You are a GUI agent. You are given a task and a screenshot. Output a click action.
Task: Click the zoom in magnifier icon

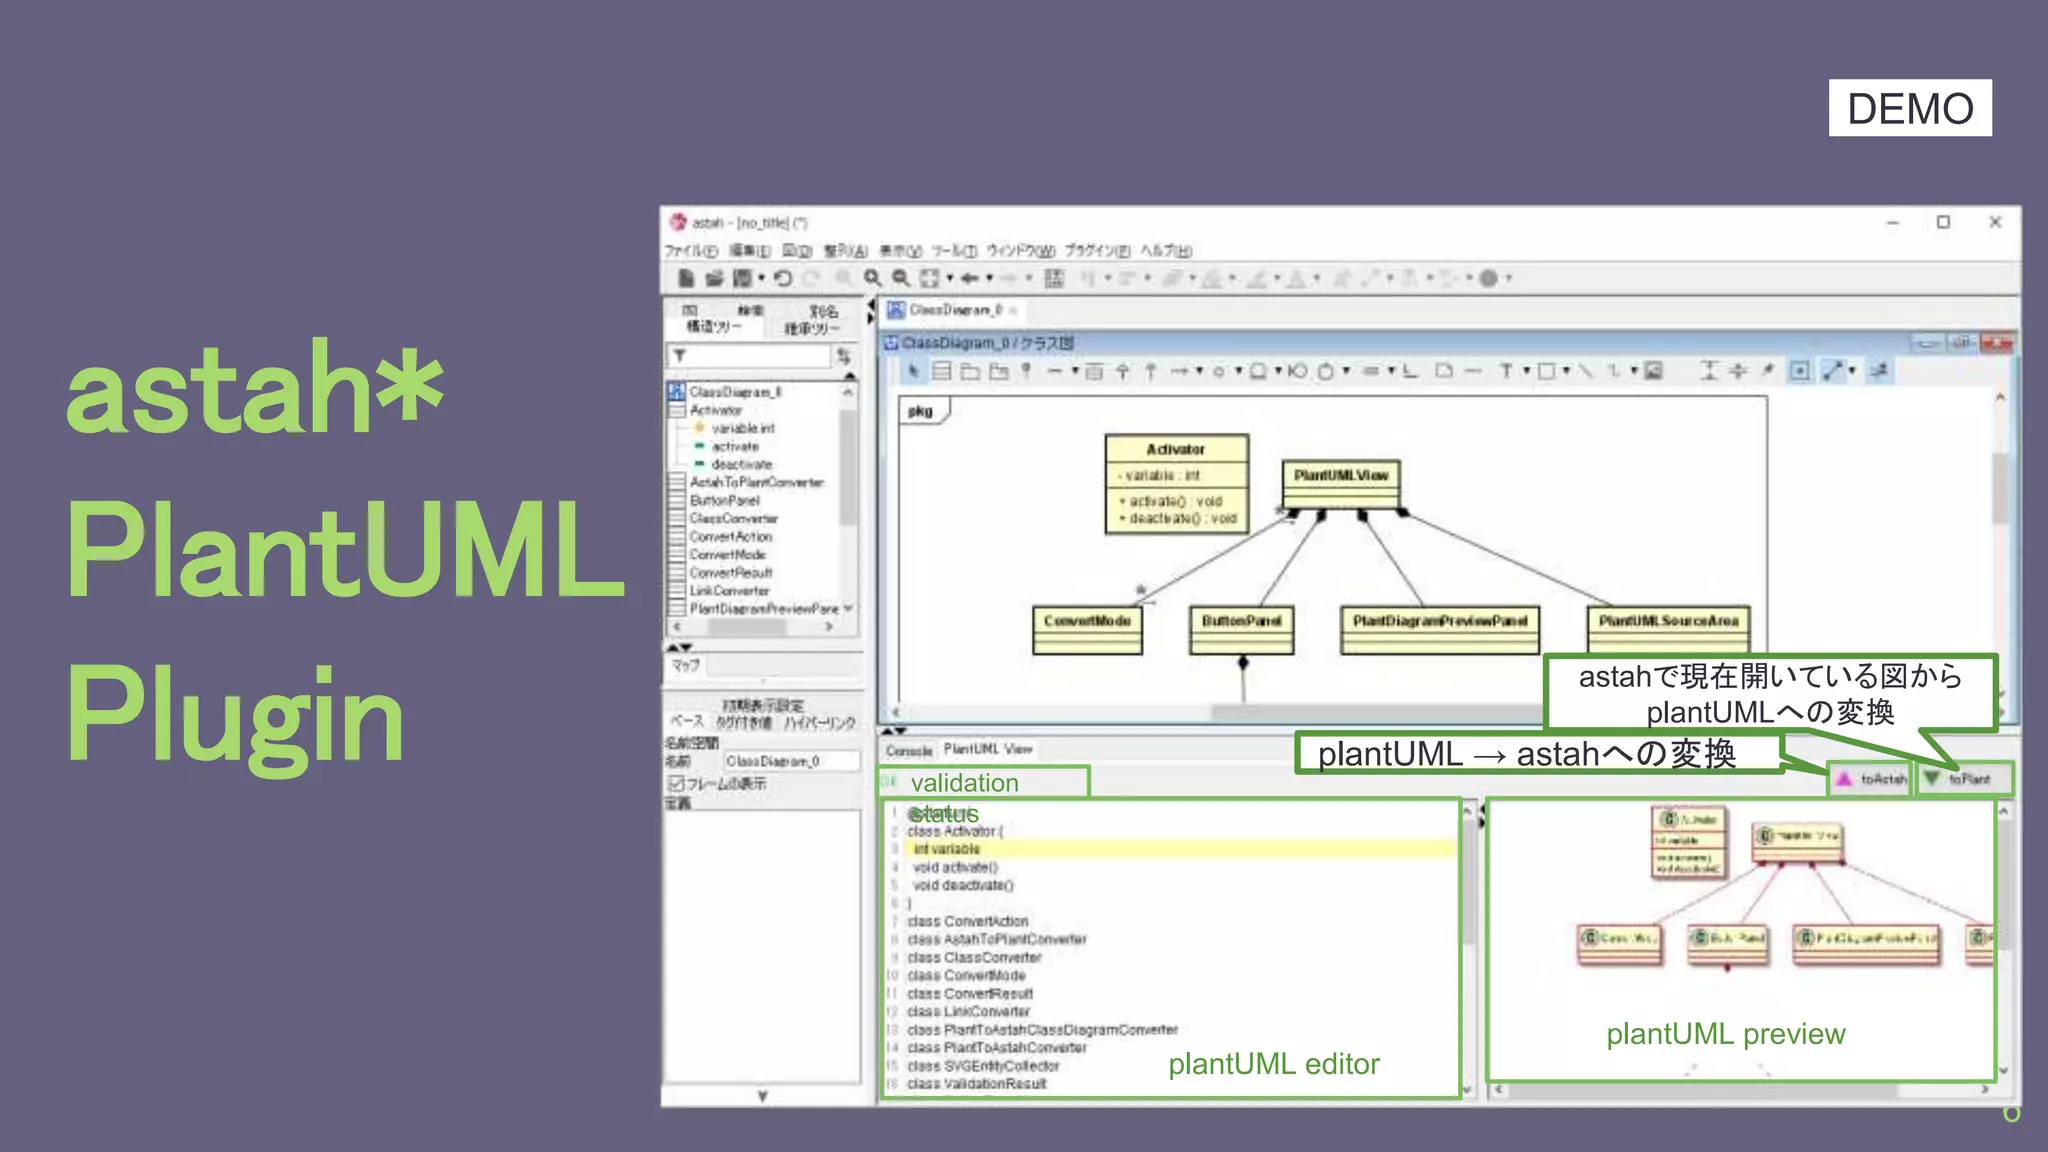pos(873,278)
